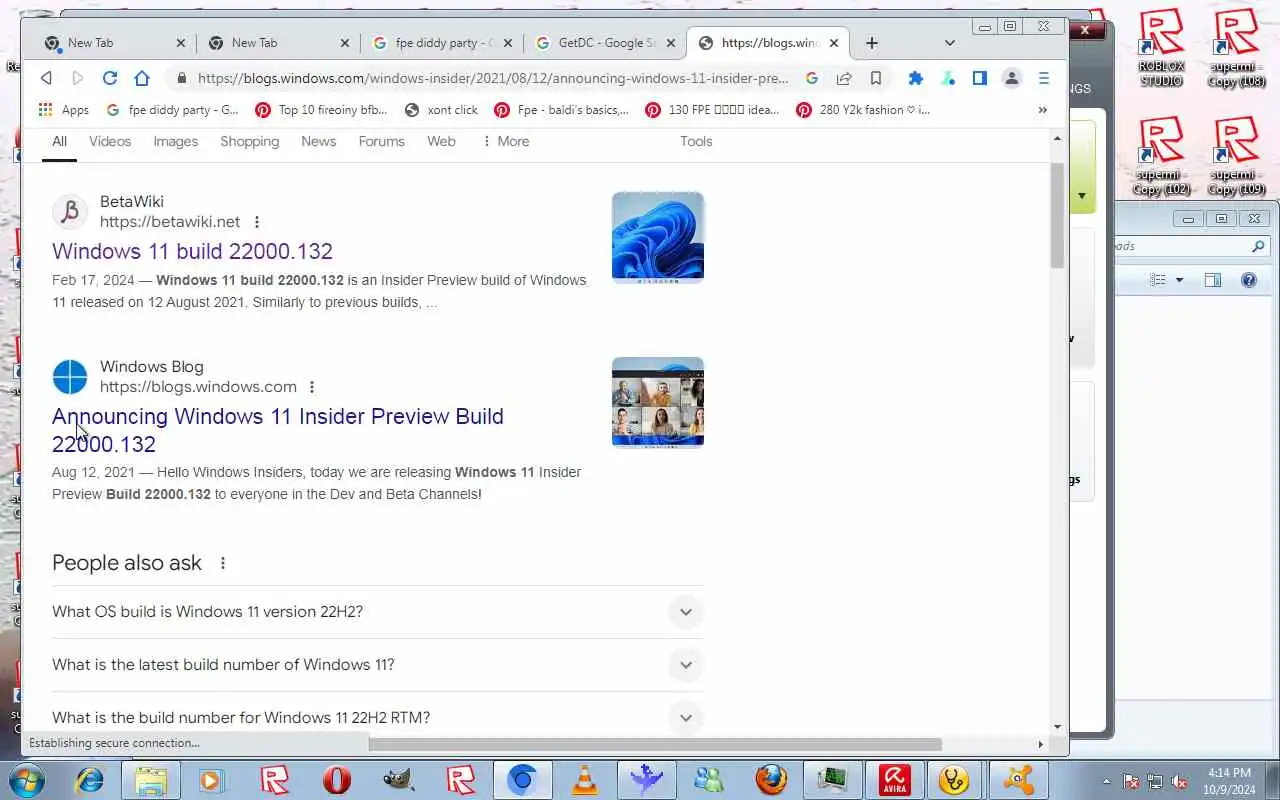Click the Windows Blog result thumbnail

click(658, 403)
